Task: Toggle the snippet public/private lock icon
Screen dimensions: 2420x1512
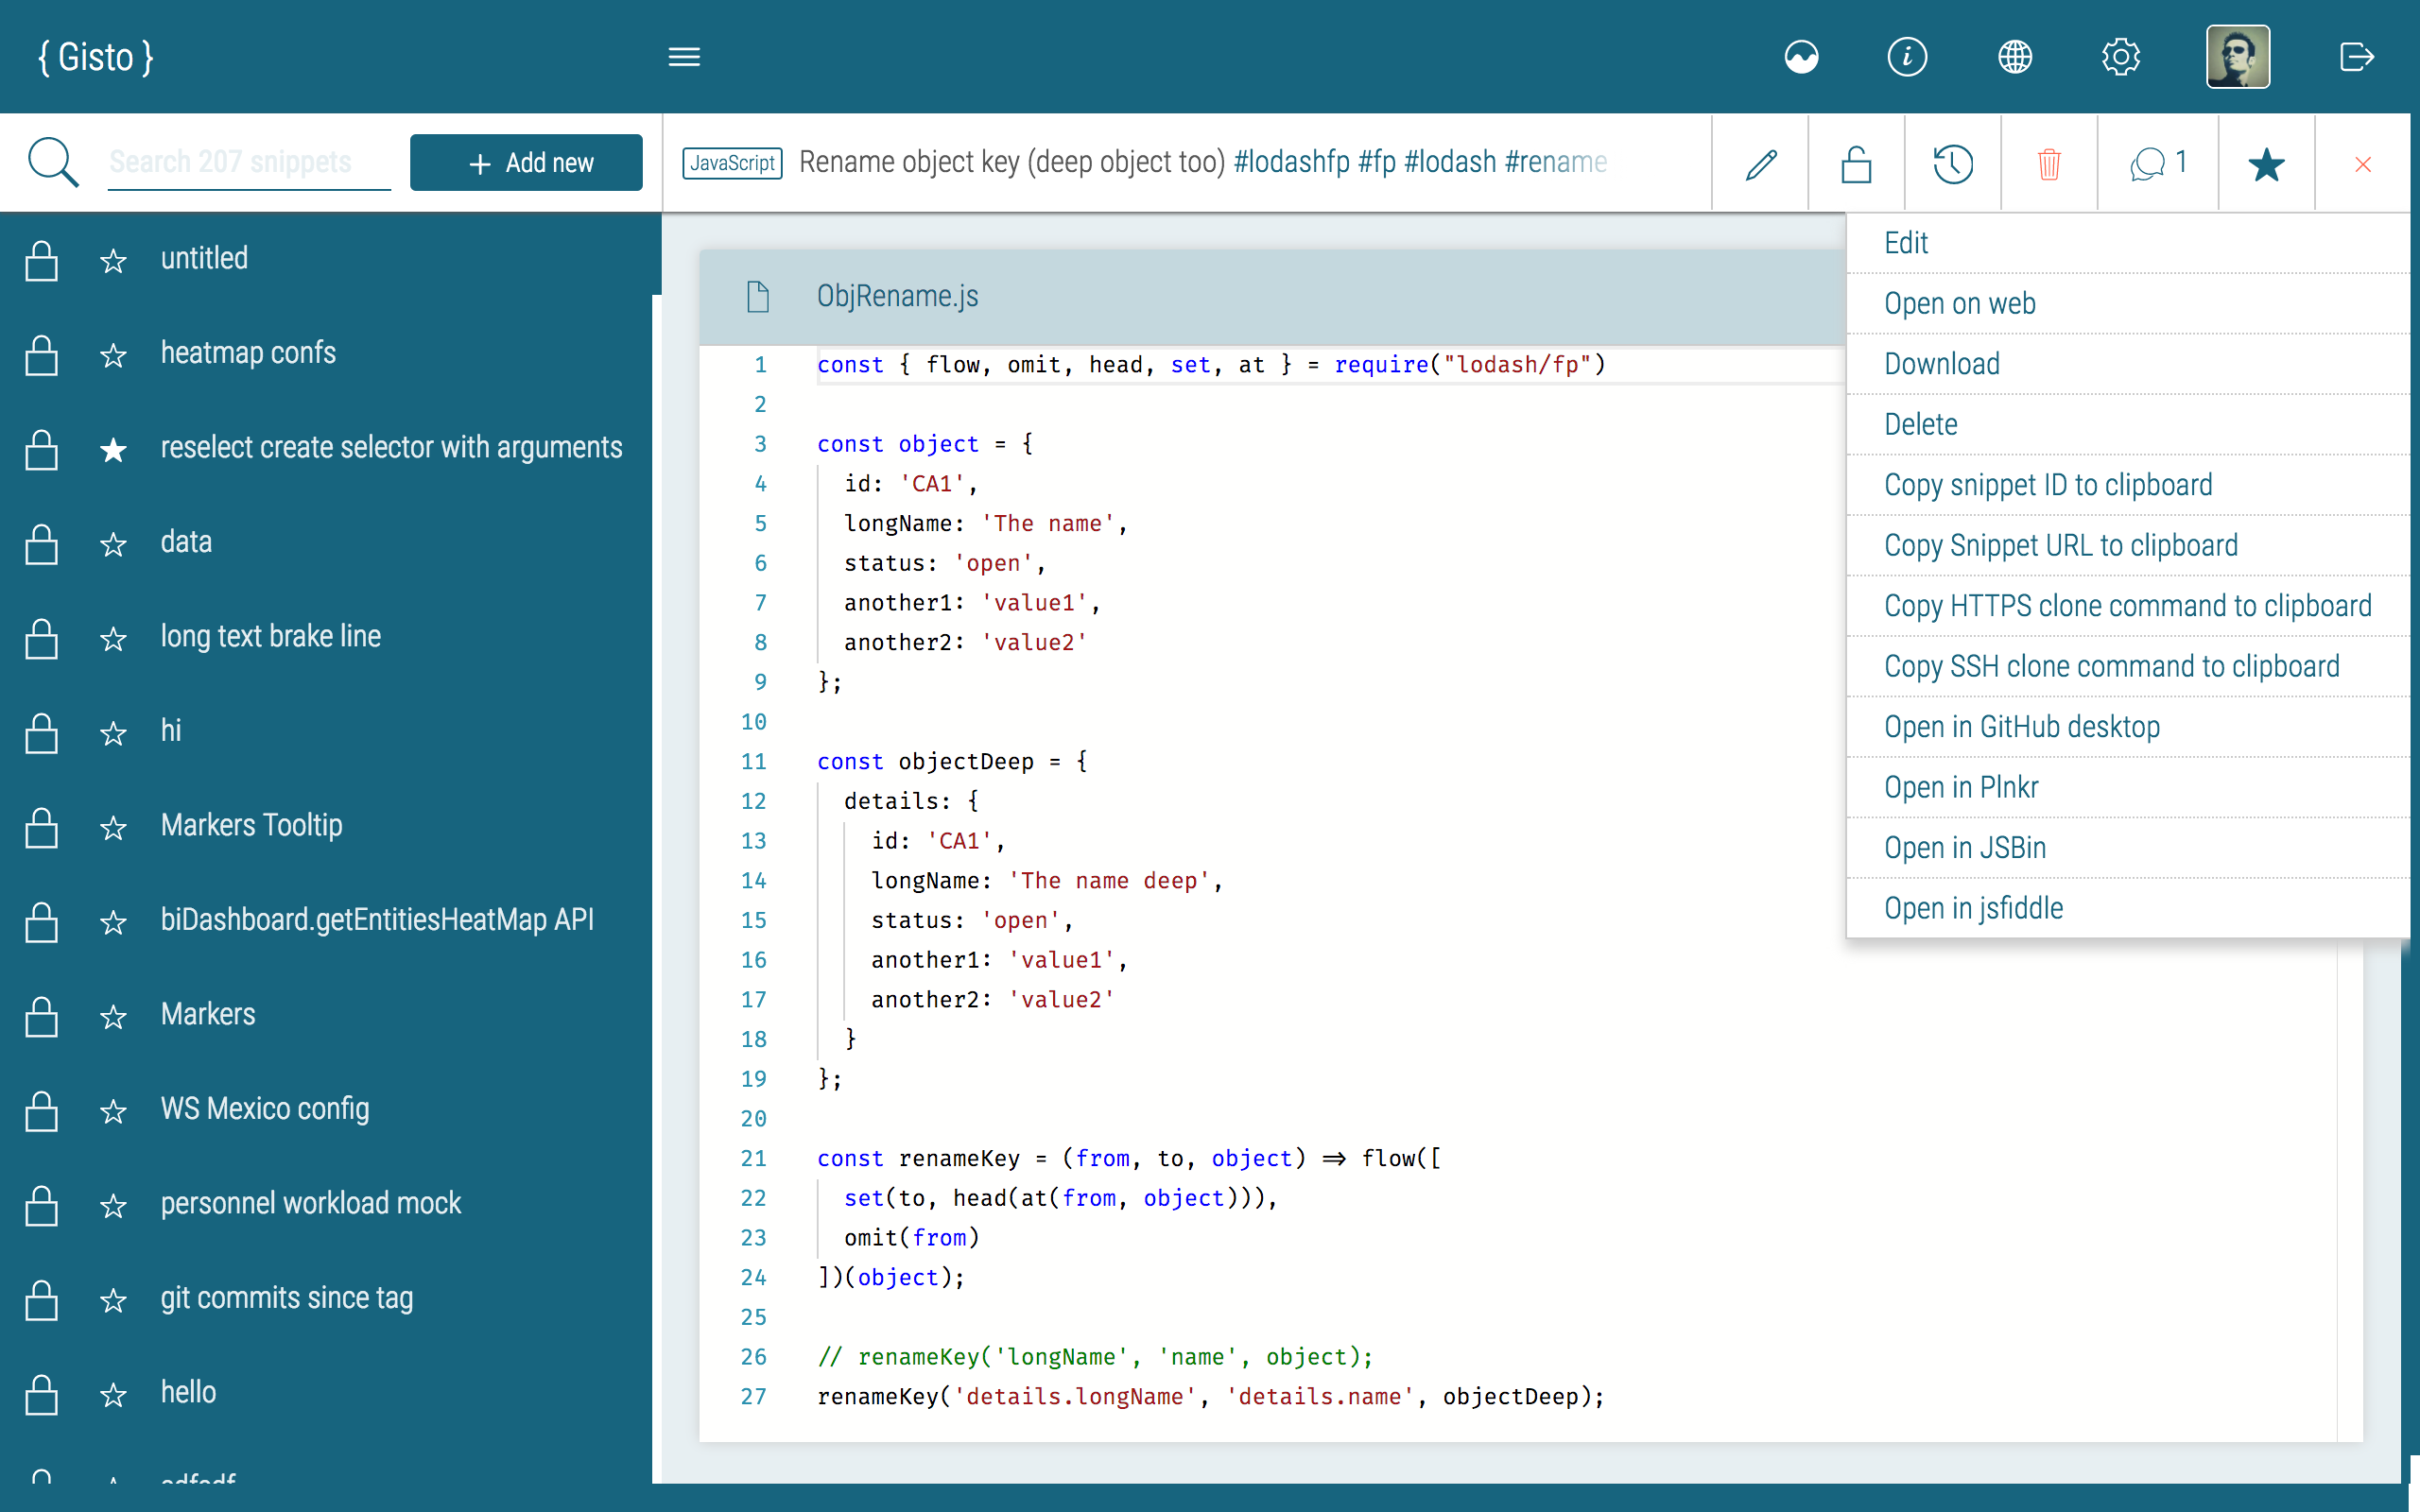Action: click(x=1856, y=164)
